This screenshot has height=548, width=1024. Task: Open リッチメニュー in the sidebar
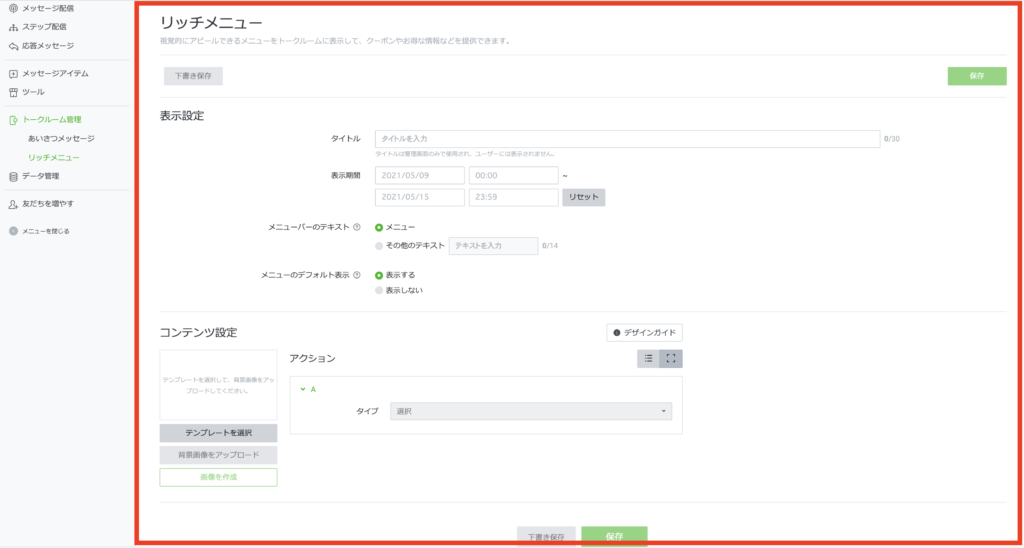pyautogui.click(x=54, y=157)
